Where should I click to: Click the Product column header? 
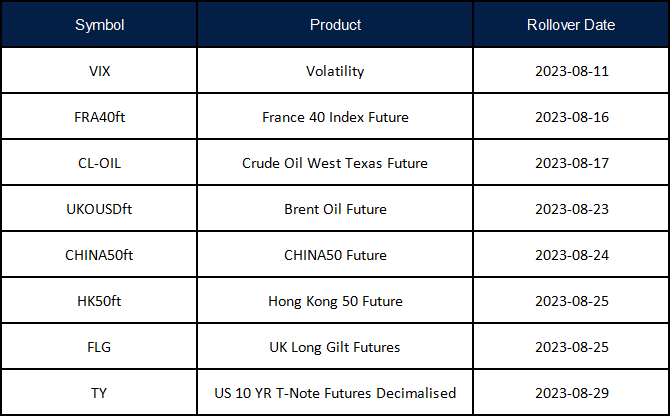[335, 25]
